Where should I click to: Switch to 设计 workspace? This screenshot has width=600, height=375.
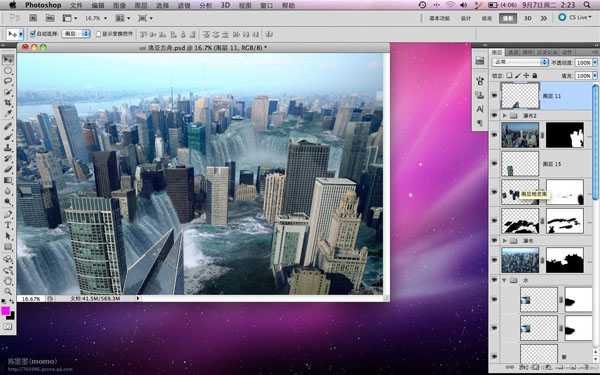pyautogui.click(x=466, y=18)
